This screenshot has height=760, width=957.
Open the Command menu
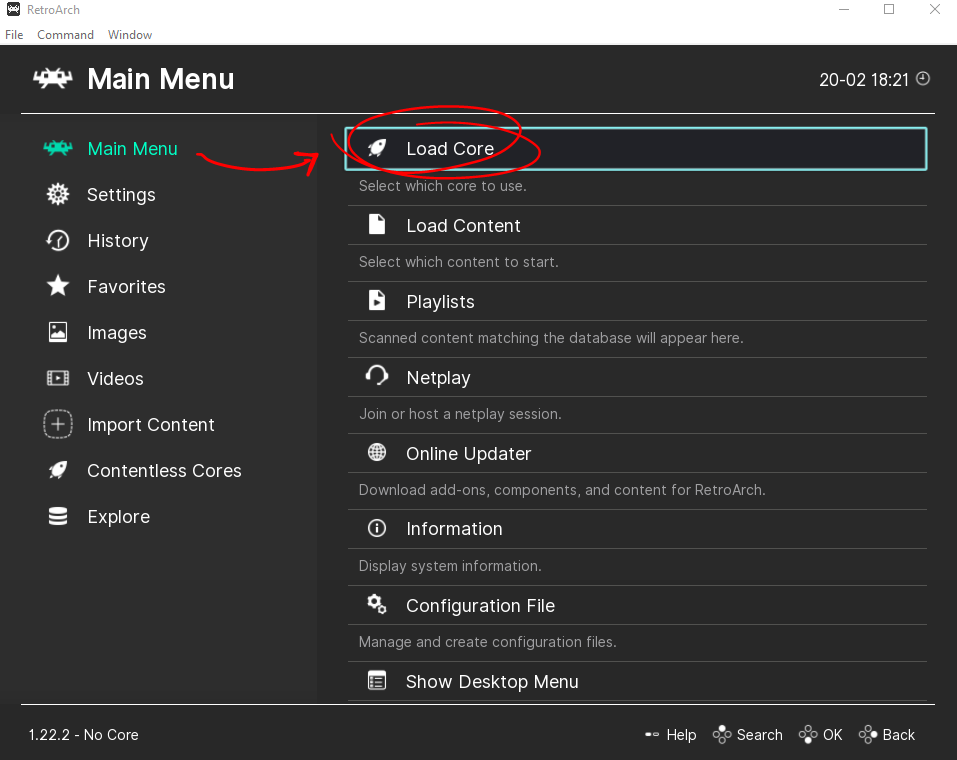click(65, 35)
